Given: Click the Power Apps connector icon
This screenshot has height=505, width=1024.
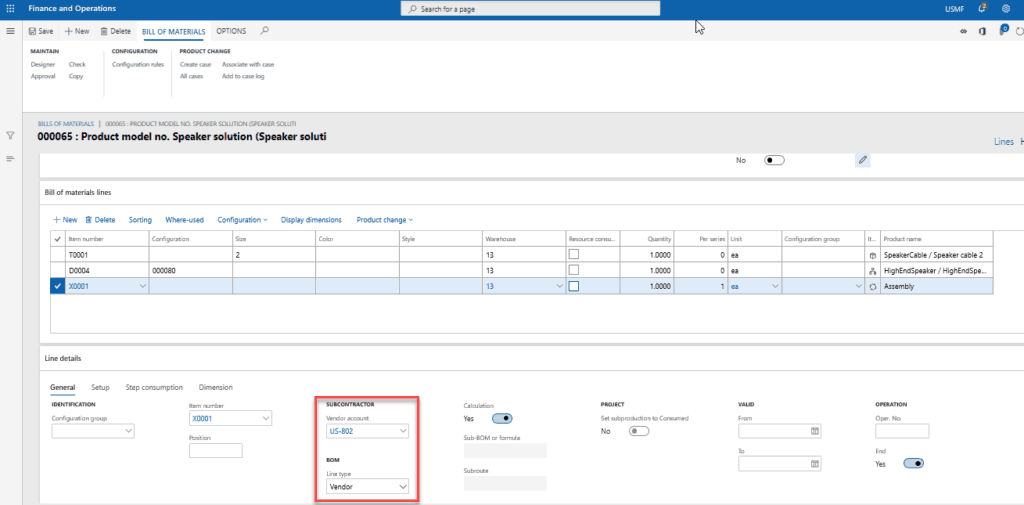Looking at the screenshot, I should tap(963, 31).
